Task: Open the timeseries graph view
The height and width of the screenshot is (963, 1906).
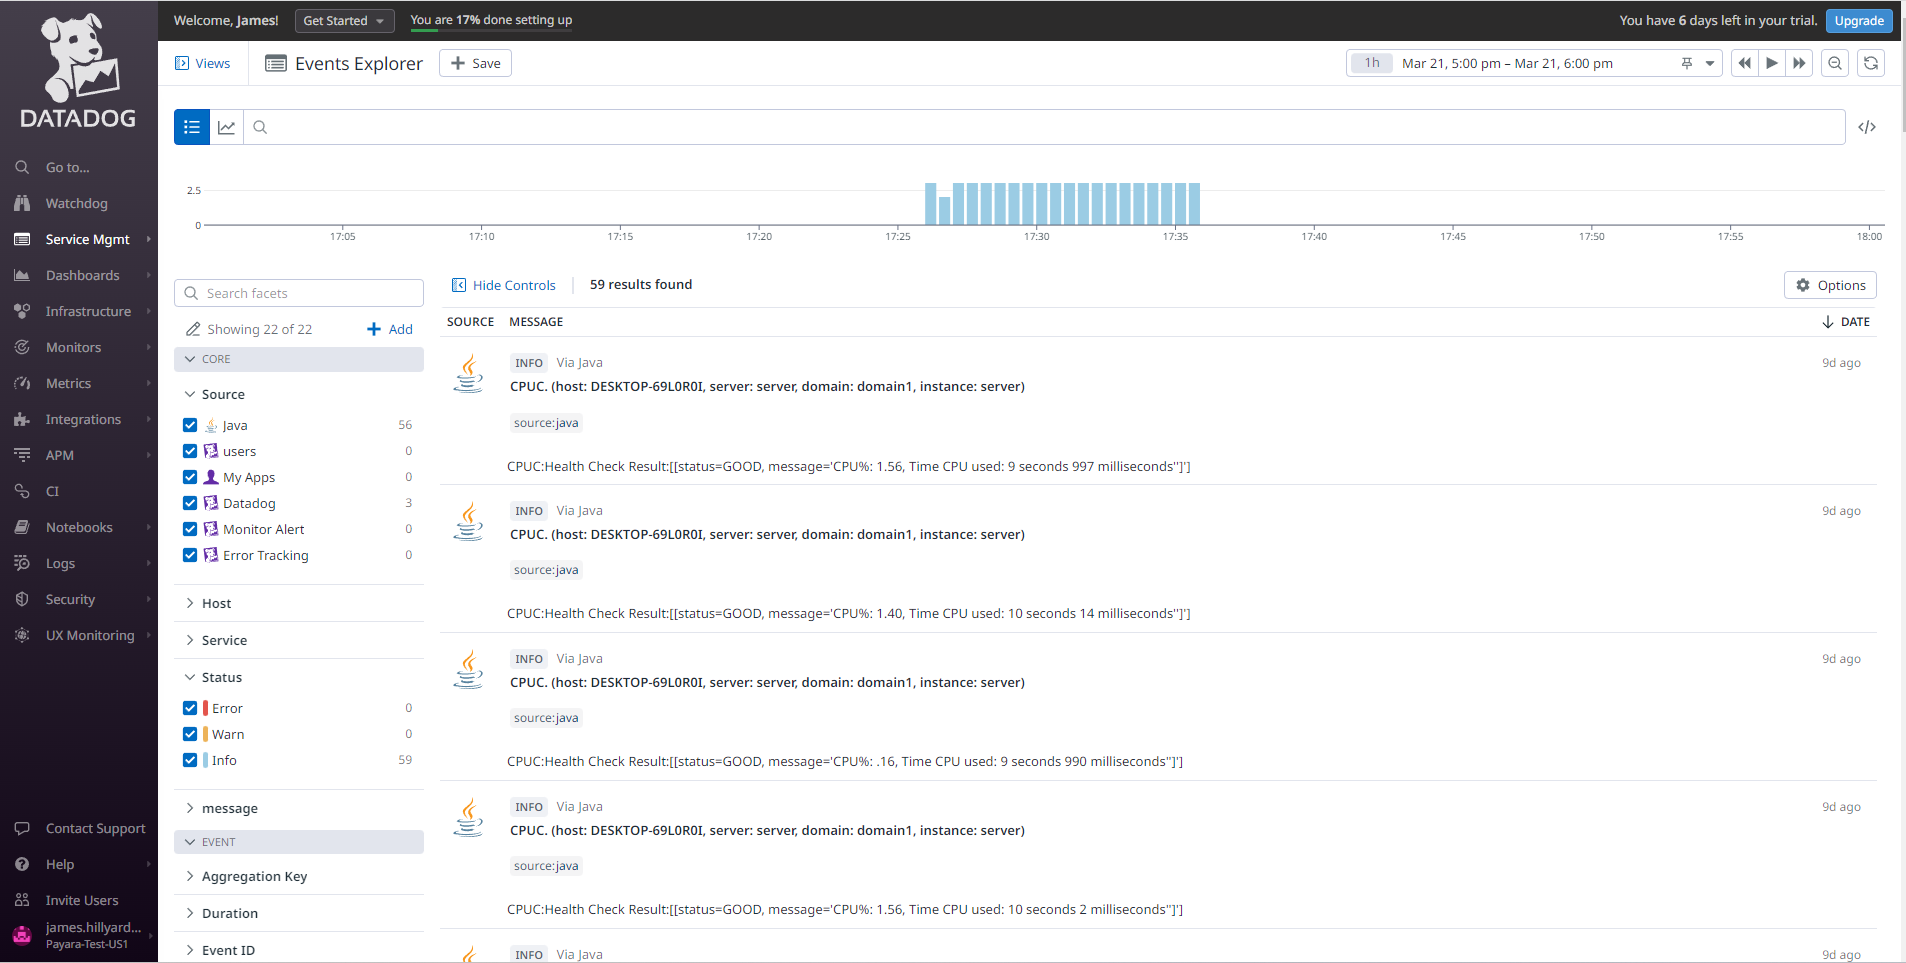Action: pos(227,127)
